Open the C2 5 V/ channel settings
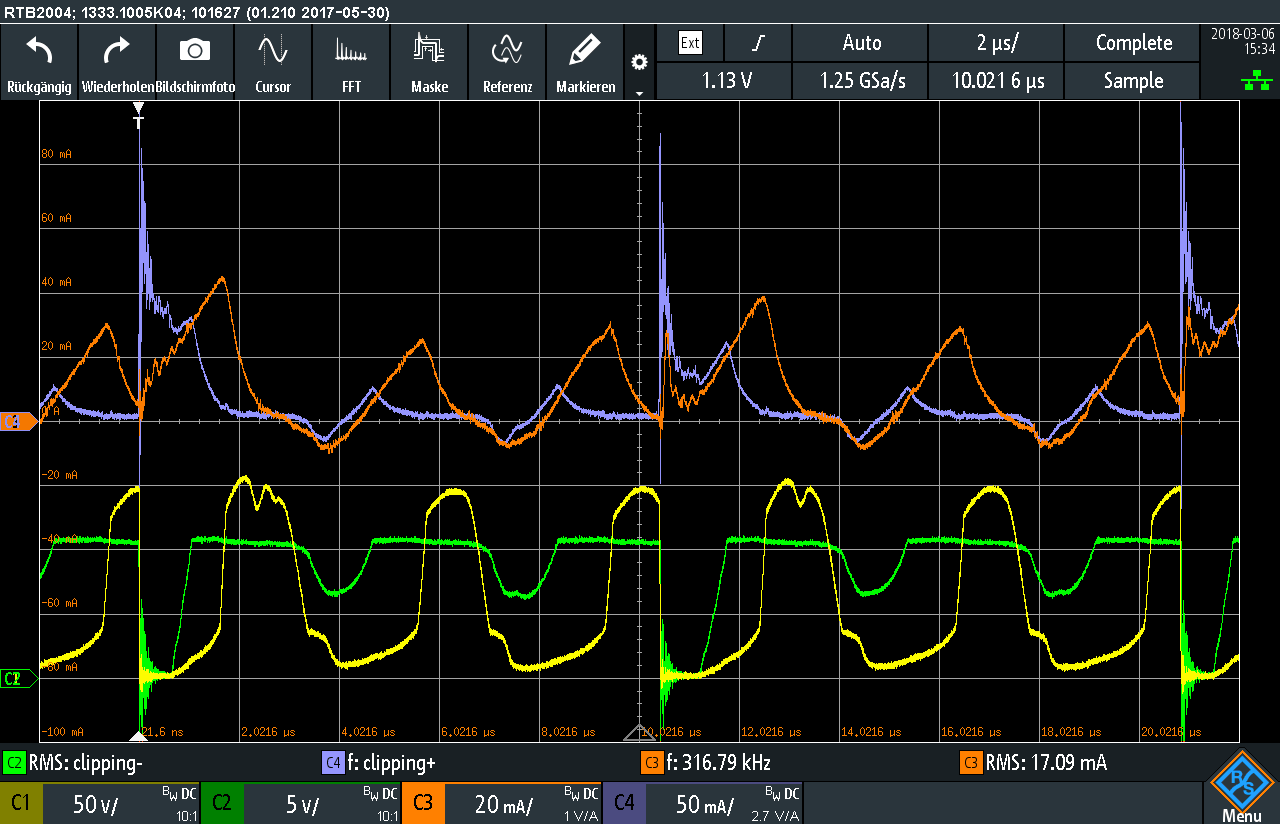 [301, 803]
